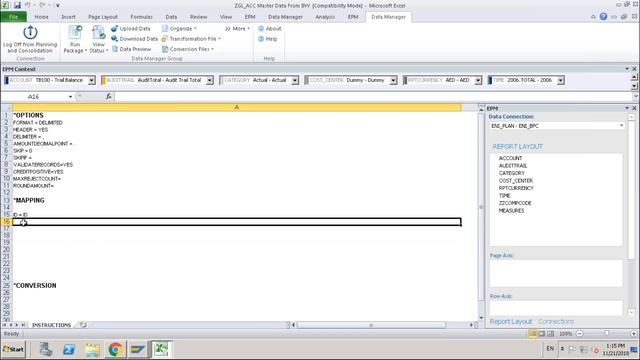Open Chrome from the taskbar
Screen dimensions: 640x360
(115, 349)
